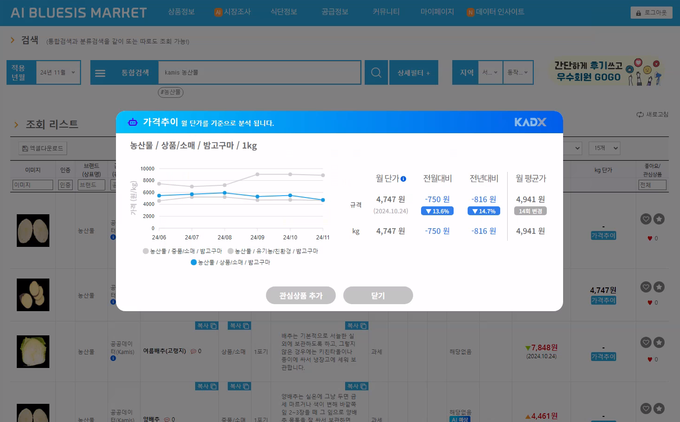Click the excel icon on 엑셀다운로드
680x422 pixels.
(x=25, y=148)
